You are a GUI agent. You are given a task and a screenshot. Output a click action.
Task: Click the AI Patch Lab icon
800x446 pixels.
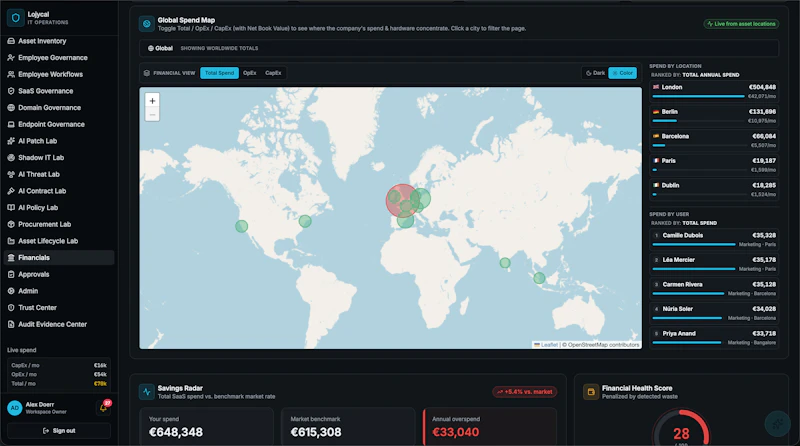pyautogui.click(x=11, y=141)
